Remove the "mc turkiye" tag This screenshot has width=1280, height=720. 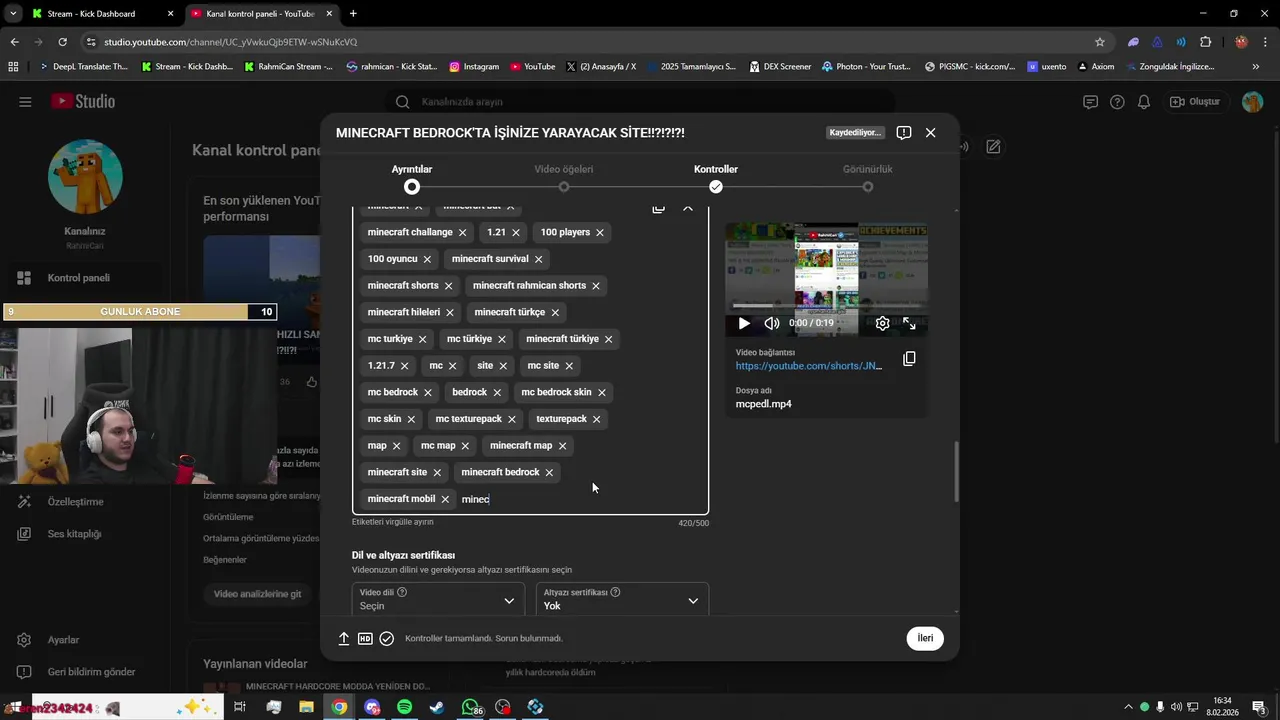point(422,339)
